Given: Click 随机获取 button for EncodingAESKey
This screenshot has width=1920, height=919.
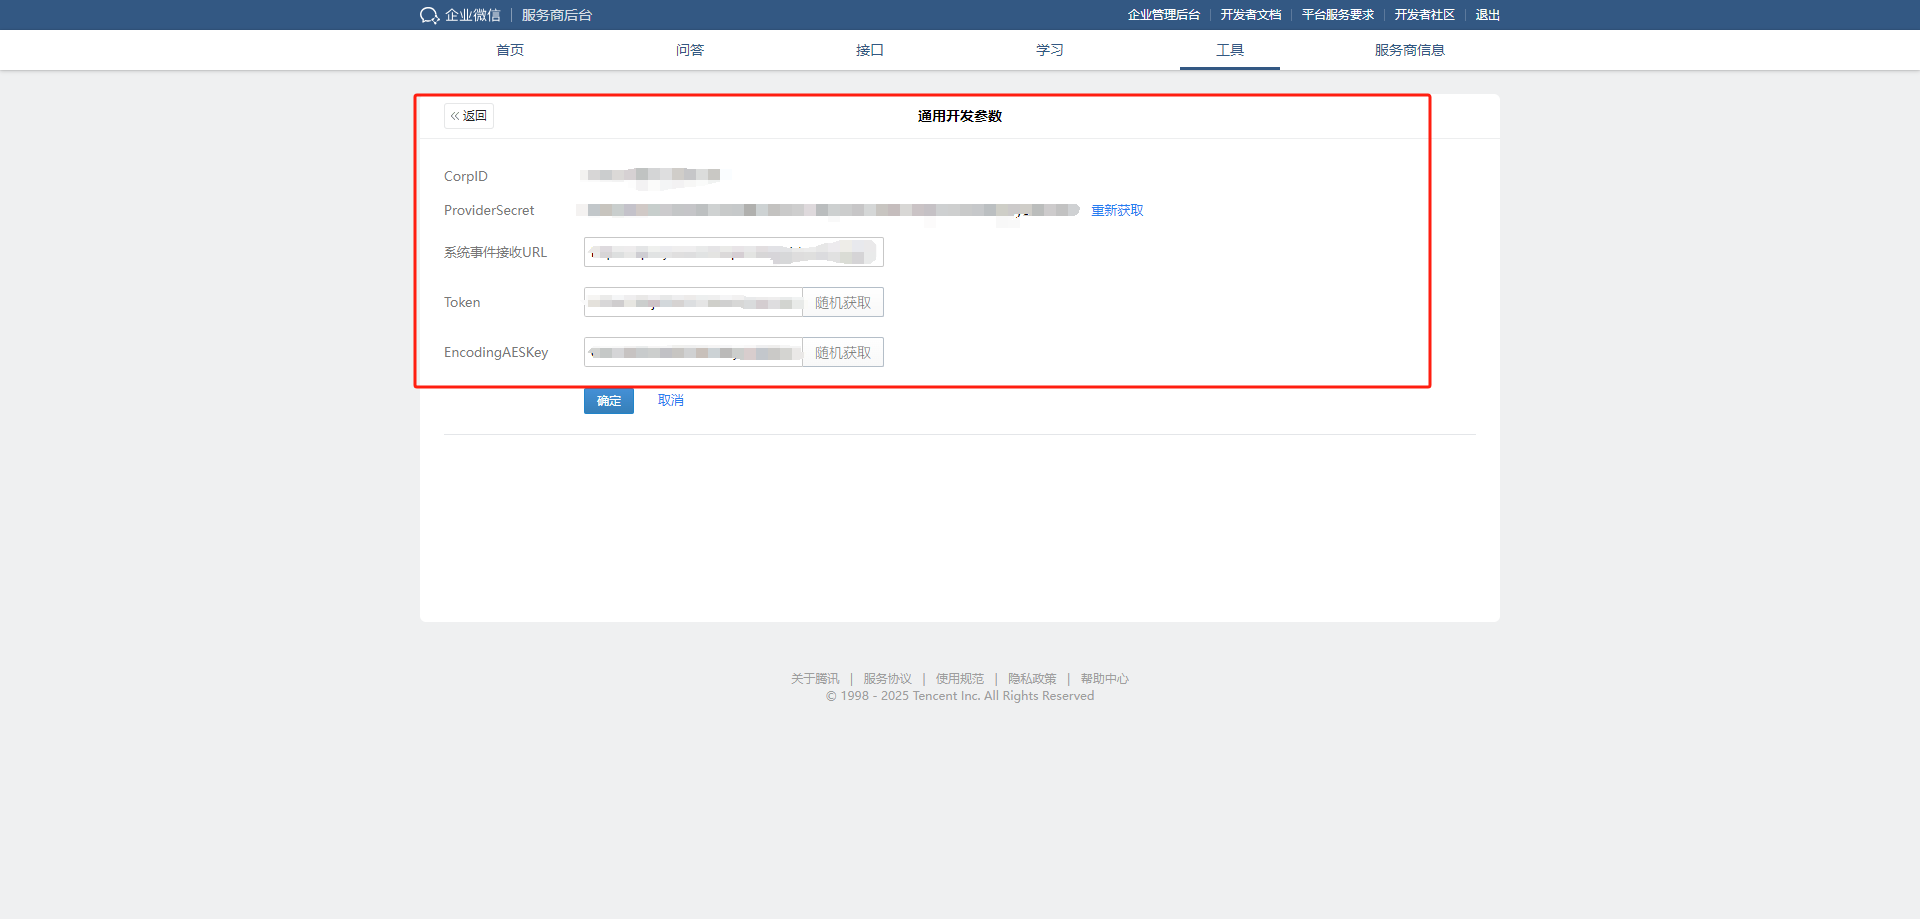Looking at the screenshot, I should point(843,352).
